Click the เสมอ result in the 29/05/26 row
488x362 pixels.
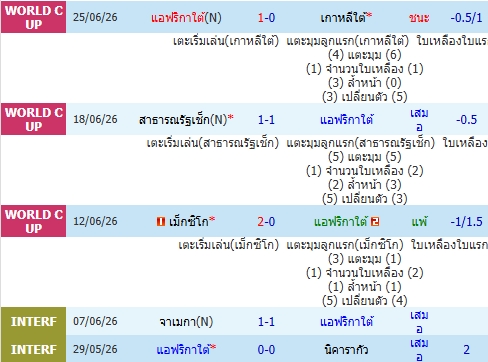(419, 349)
